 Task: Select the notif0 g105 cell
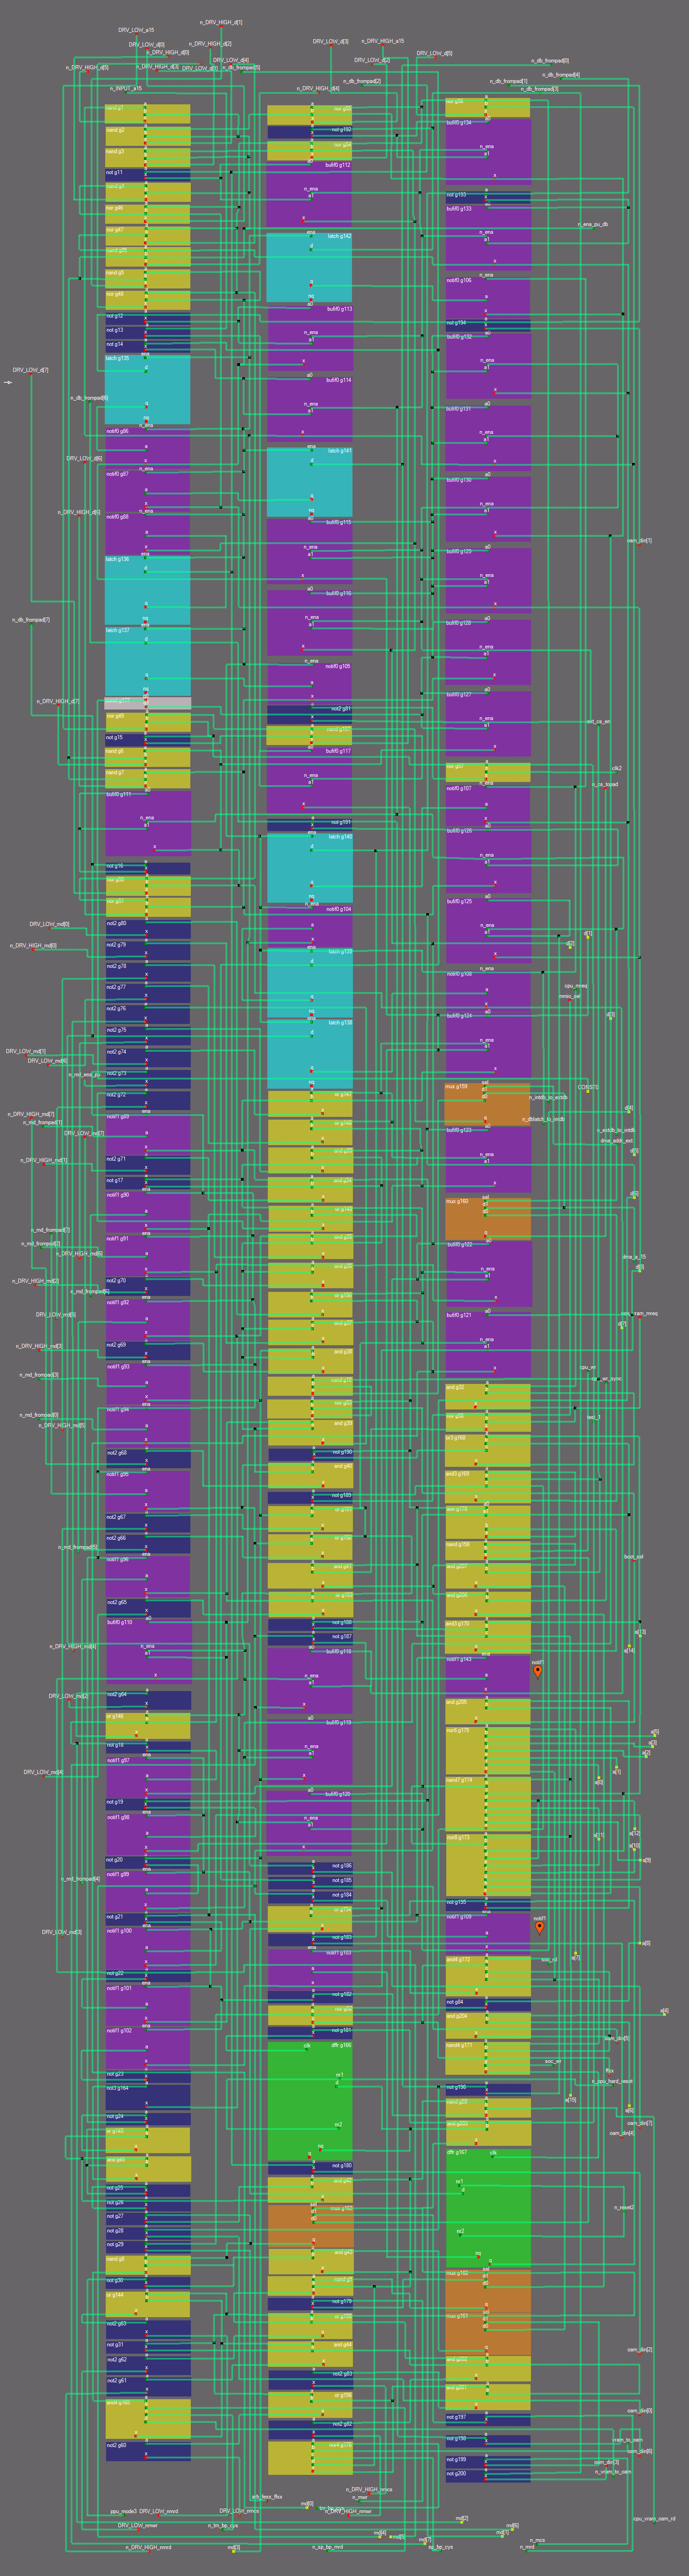[309, 683]
